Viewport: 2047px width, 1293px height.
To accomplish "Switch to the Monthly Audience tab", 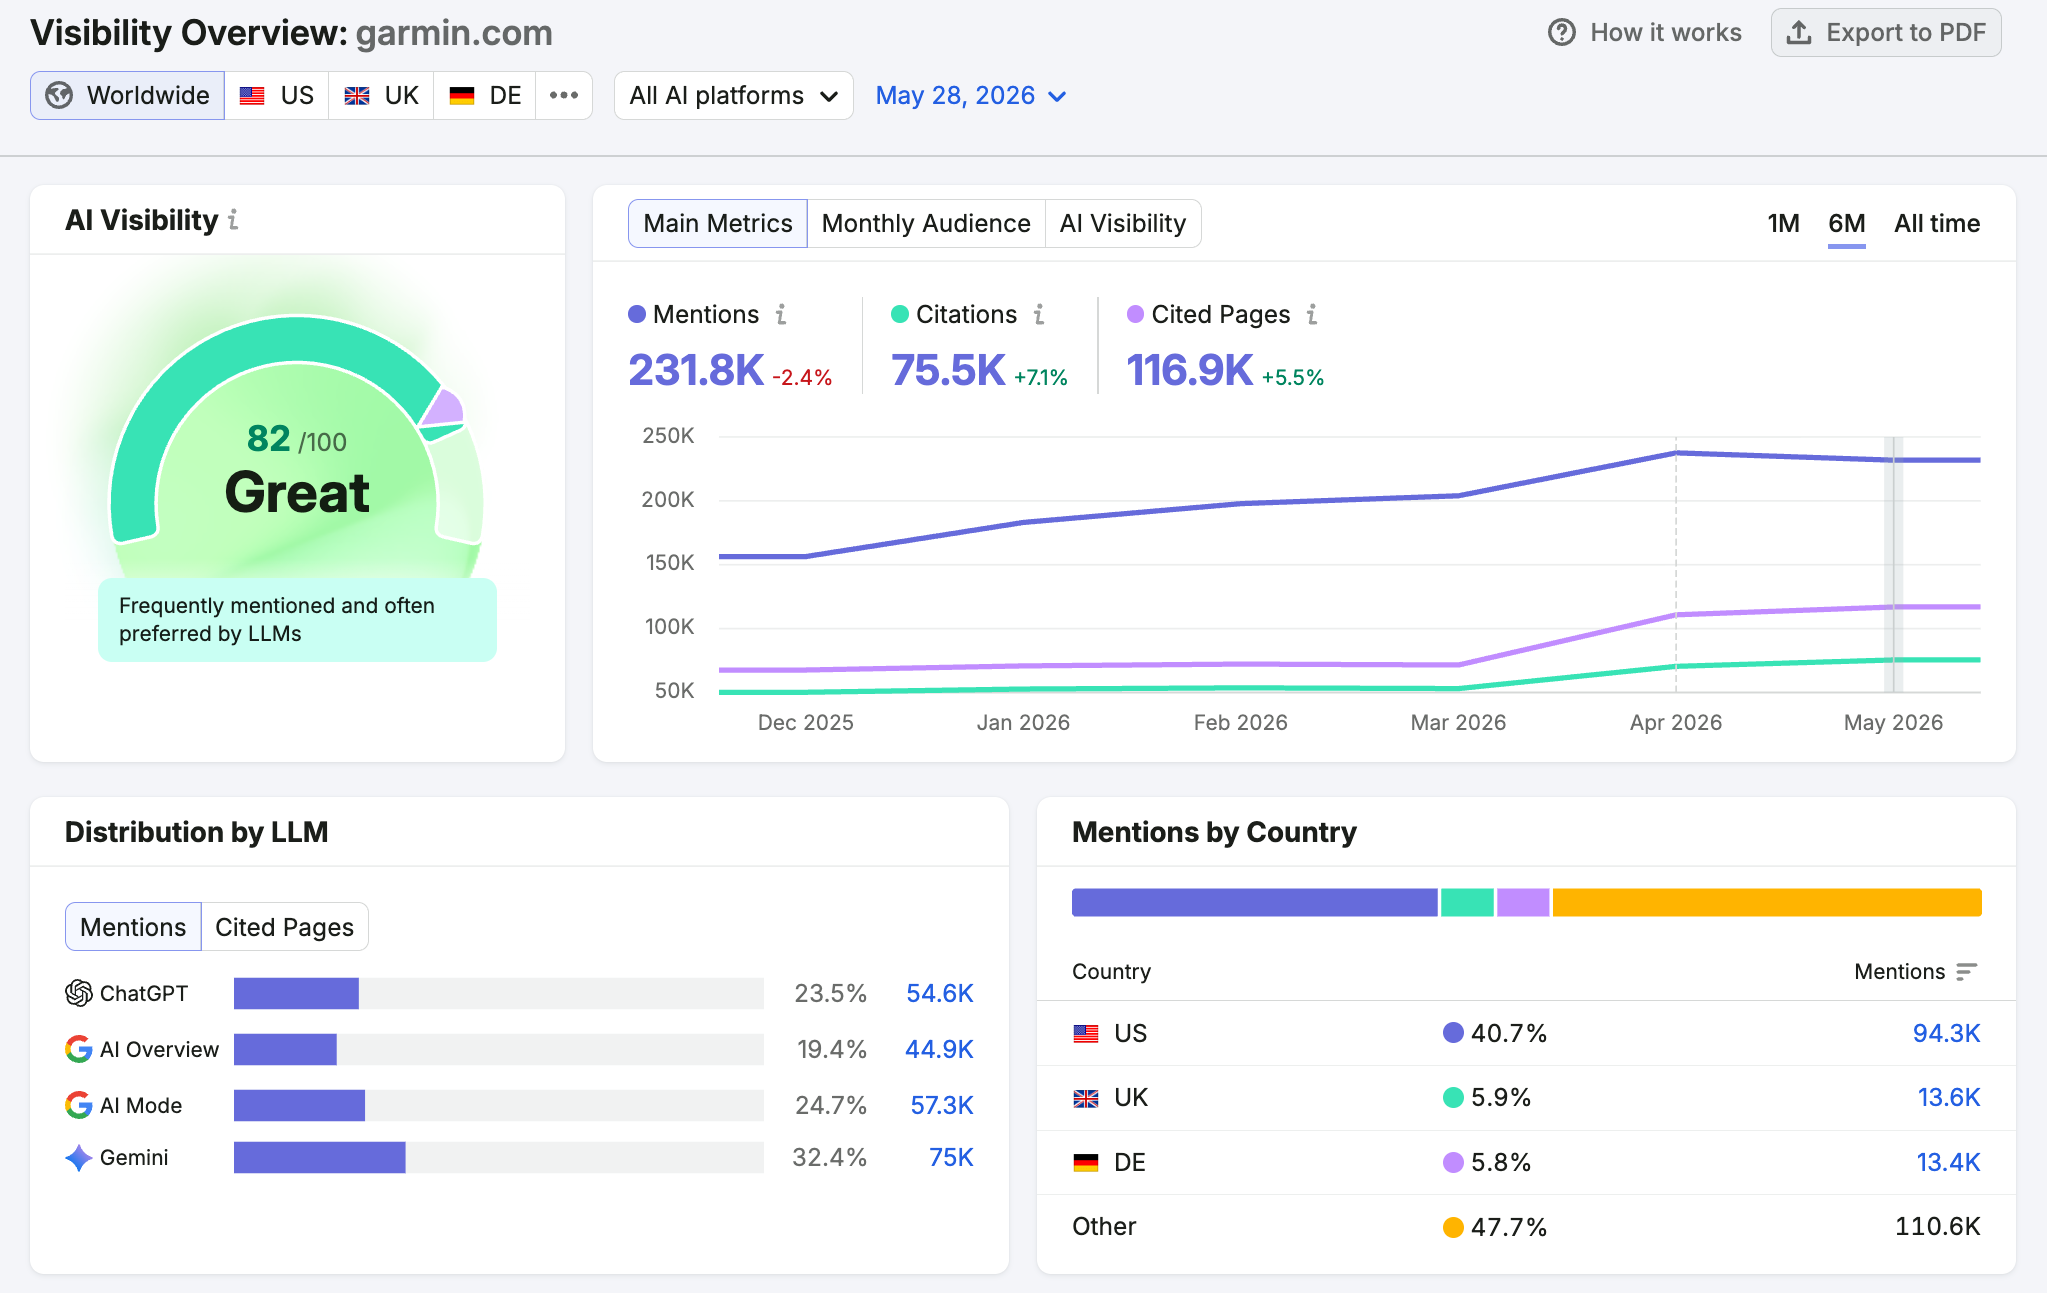I will (926, 223).
